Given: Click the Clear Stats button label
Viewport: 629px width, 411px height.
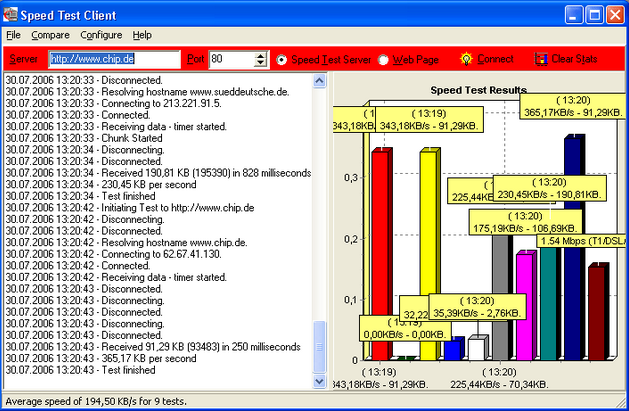Looking at the screenshot, I should tap(574, 59).
